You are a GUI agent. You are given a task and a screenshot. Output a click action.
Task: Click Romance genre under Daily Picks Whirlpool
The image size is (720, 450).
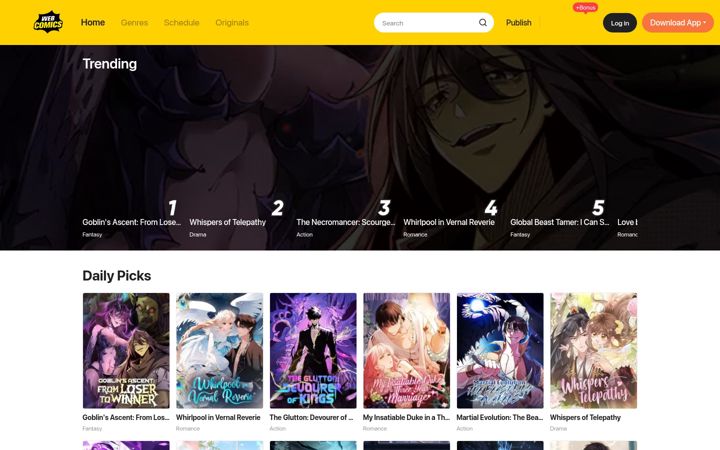point(188,428)
